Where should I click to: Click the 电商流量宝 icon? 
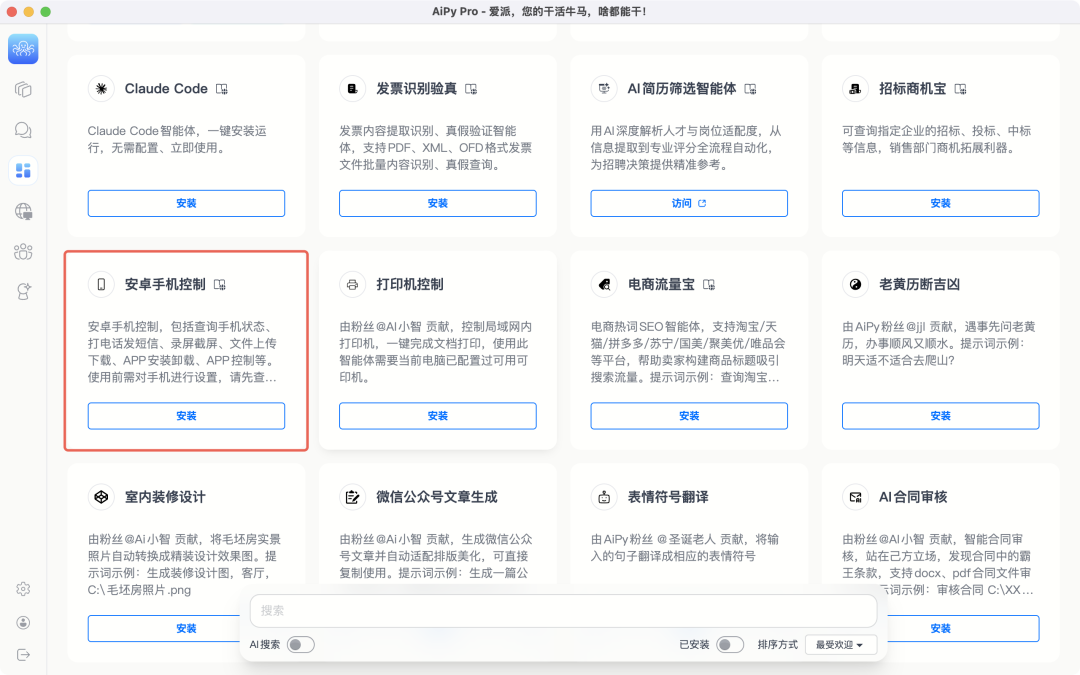(x=604, y=284)
